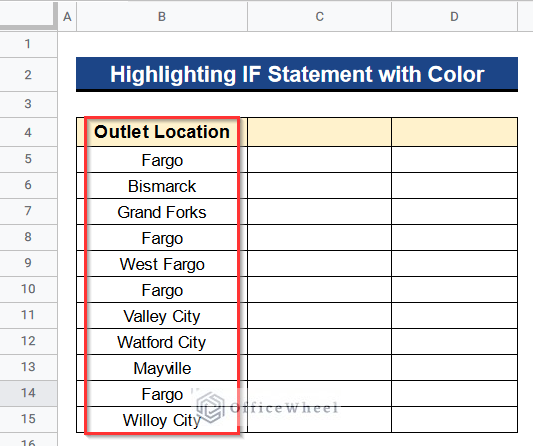Select column D header

click(454, 17)
